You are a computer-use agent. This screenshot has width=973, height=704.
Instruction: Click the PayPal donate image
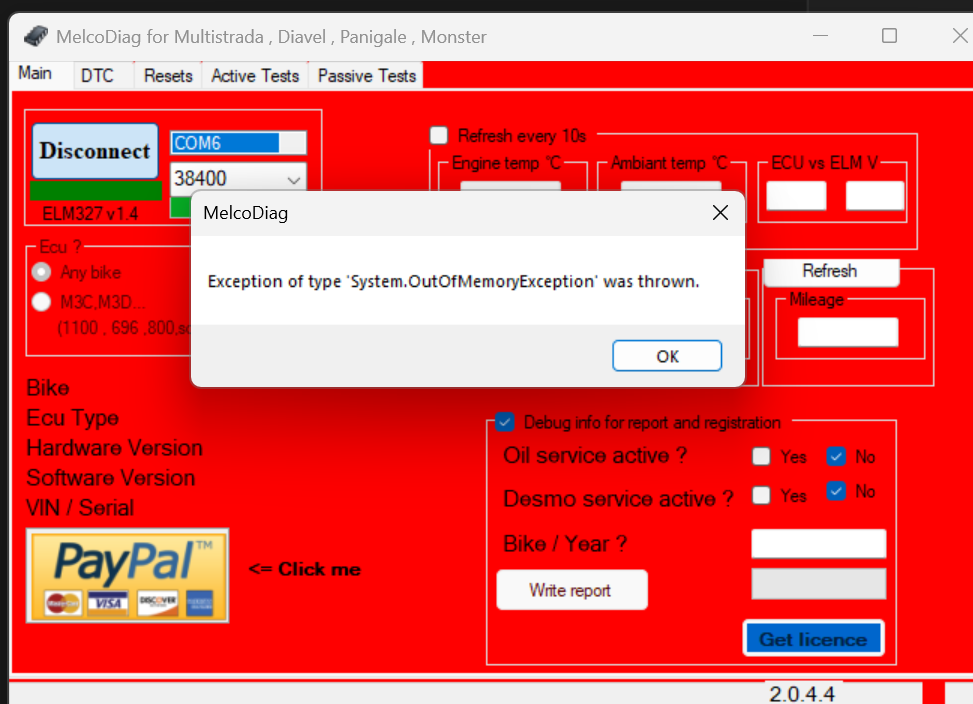coord(127,575)
